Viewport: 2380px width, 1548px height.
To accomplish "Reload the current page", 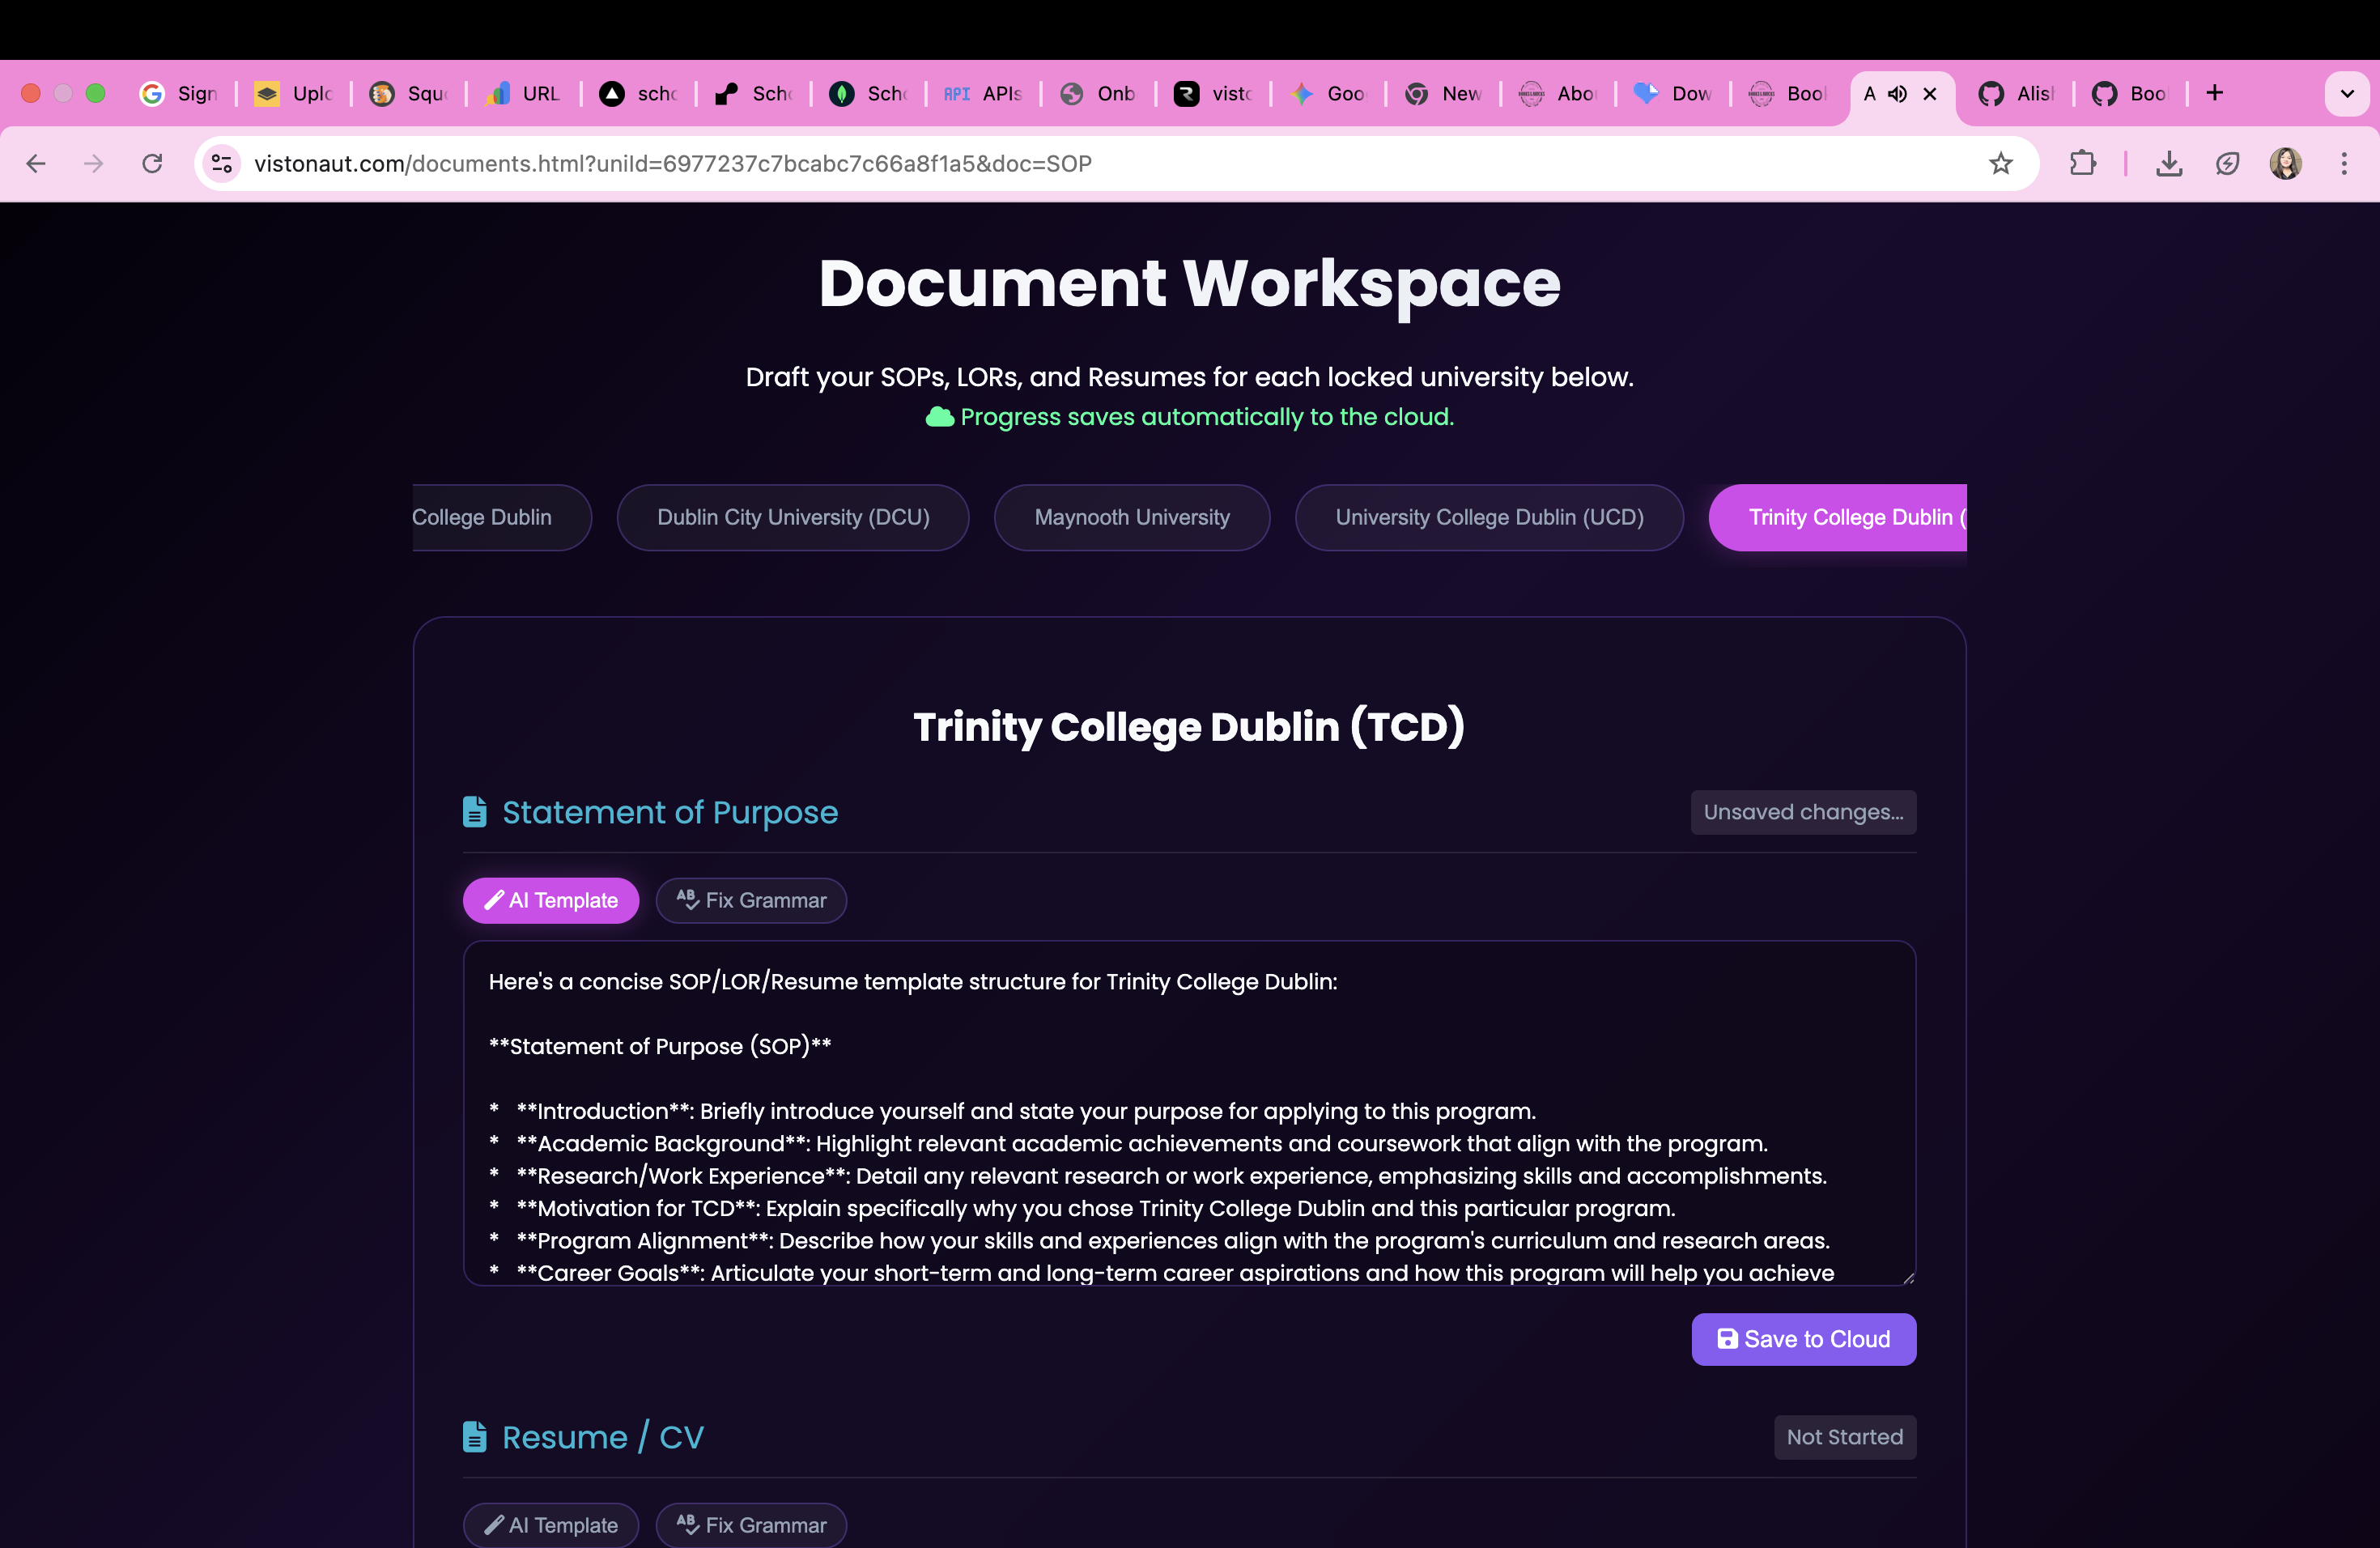I will pyautogui.click(x=152, y=163).
